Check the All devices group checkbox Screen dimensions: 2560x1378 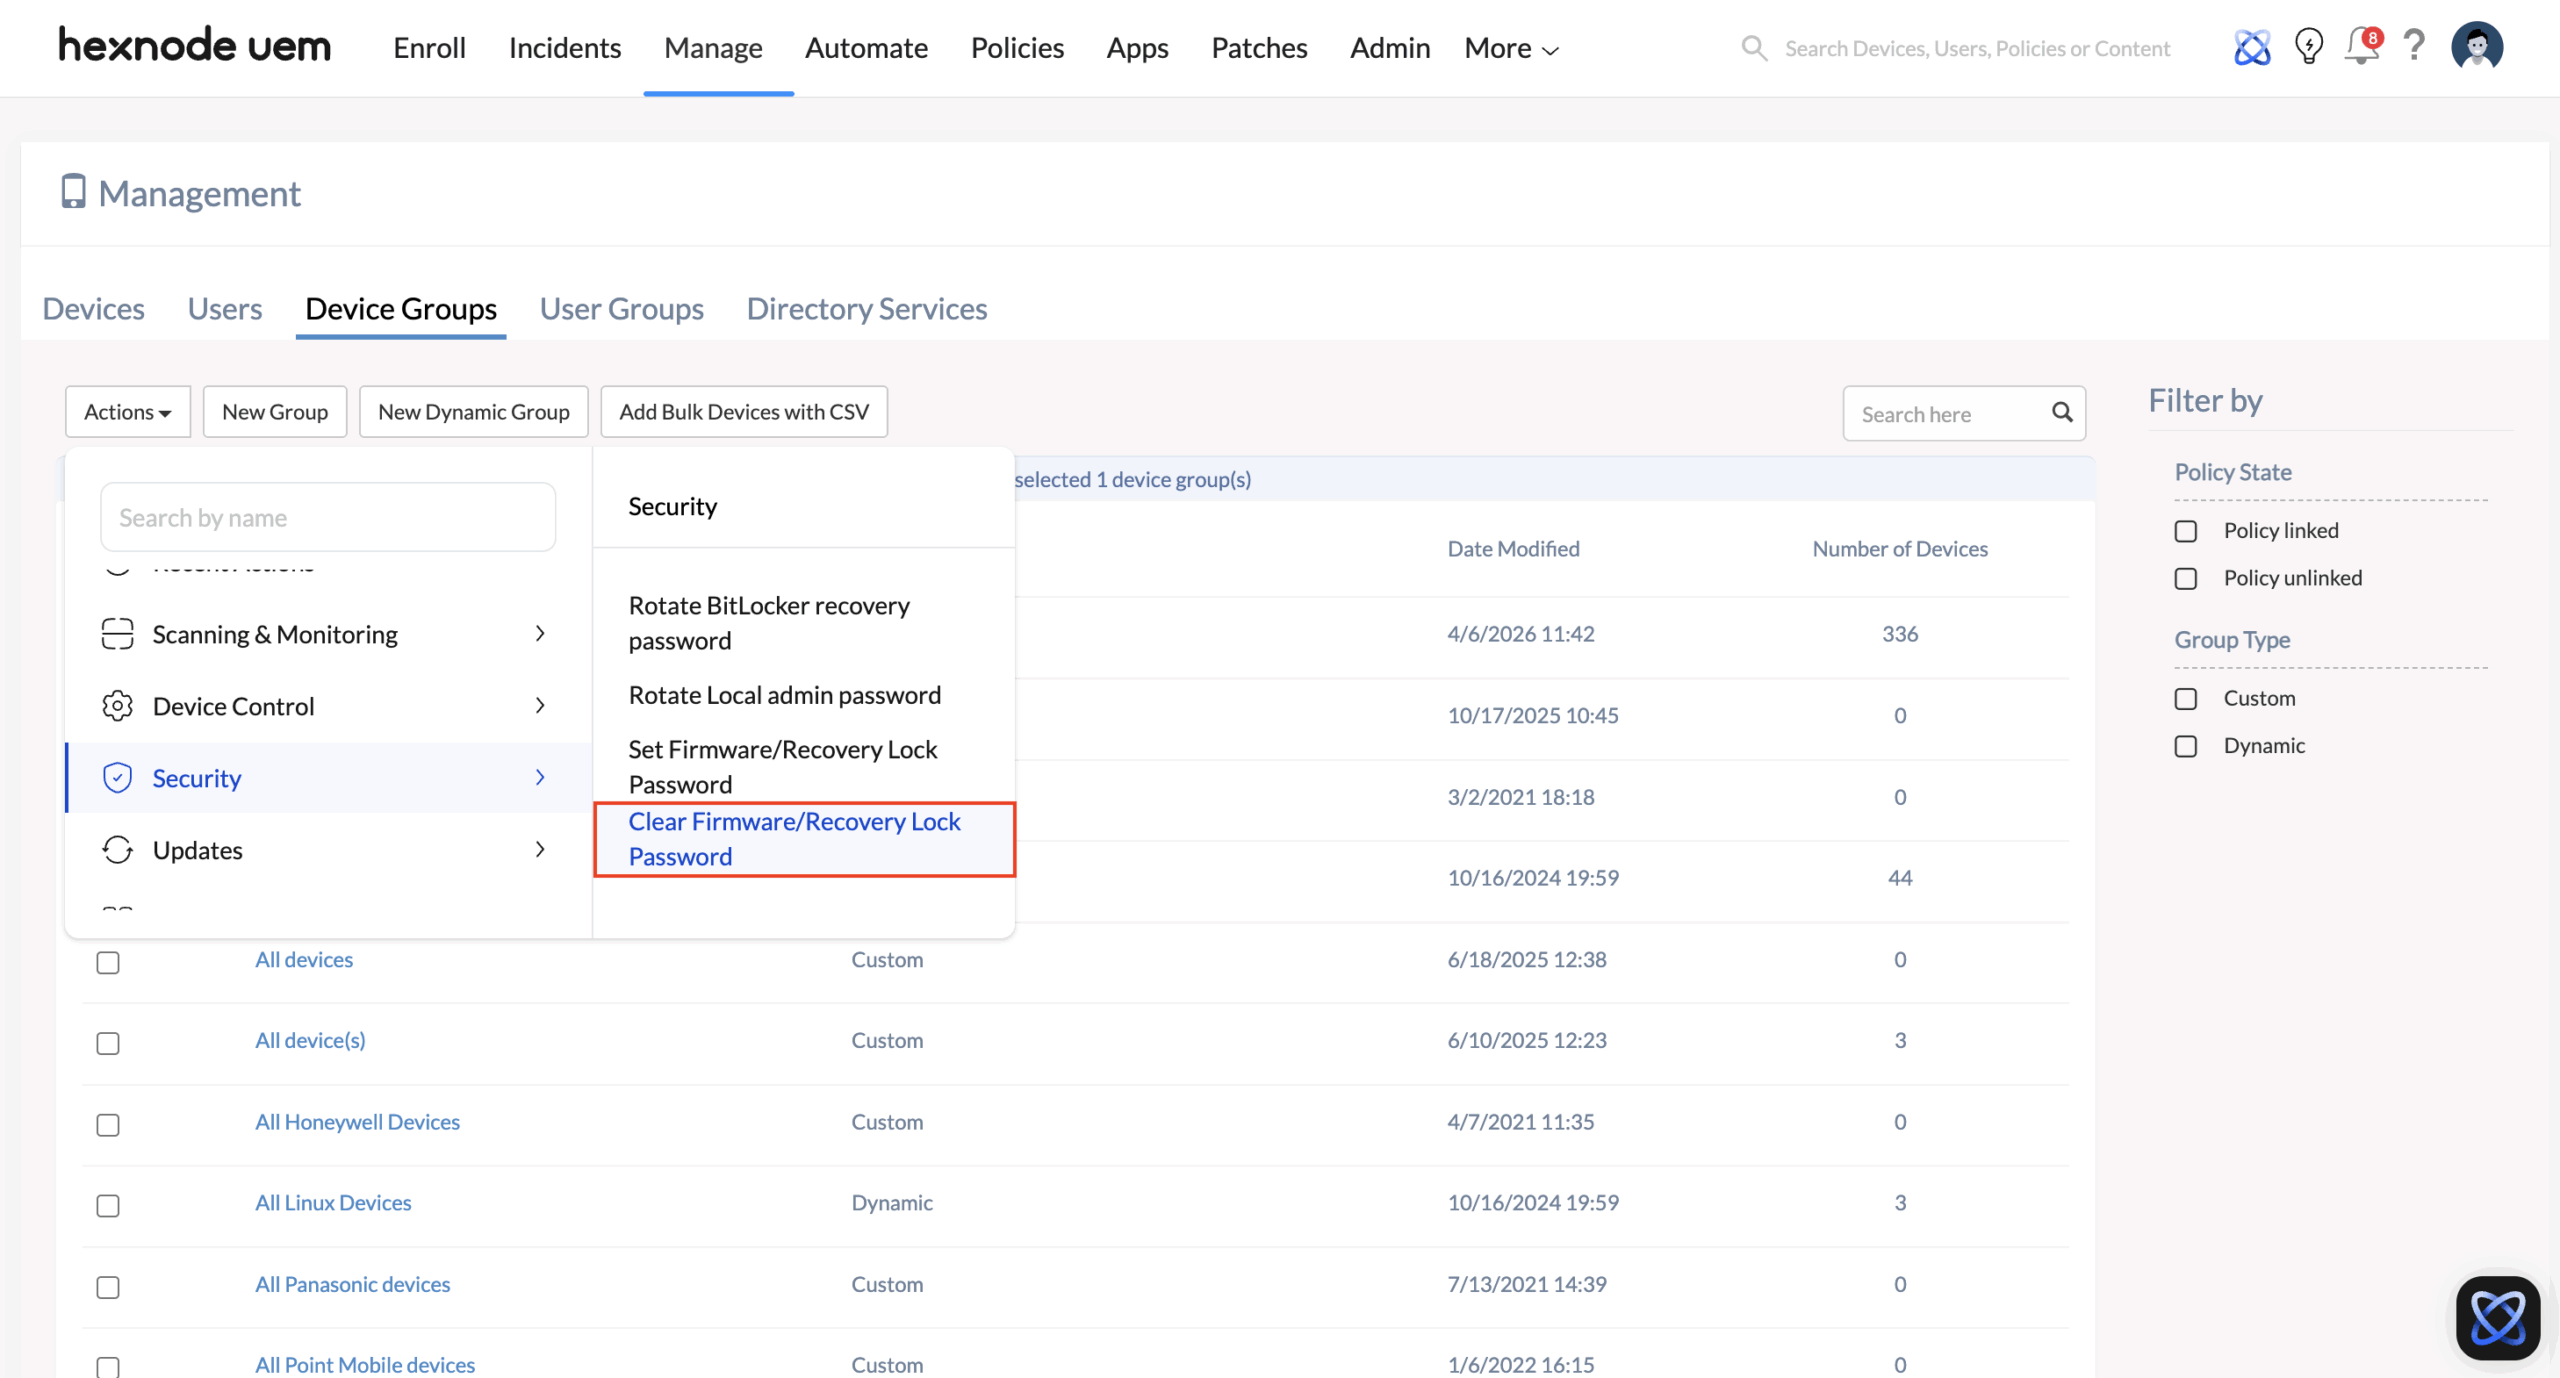(x=107, y=962)
